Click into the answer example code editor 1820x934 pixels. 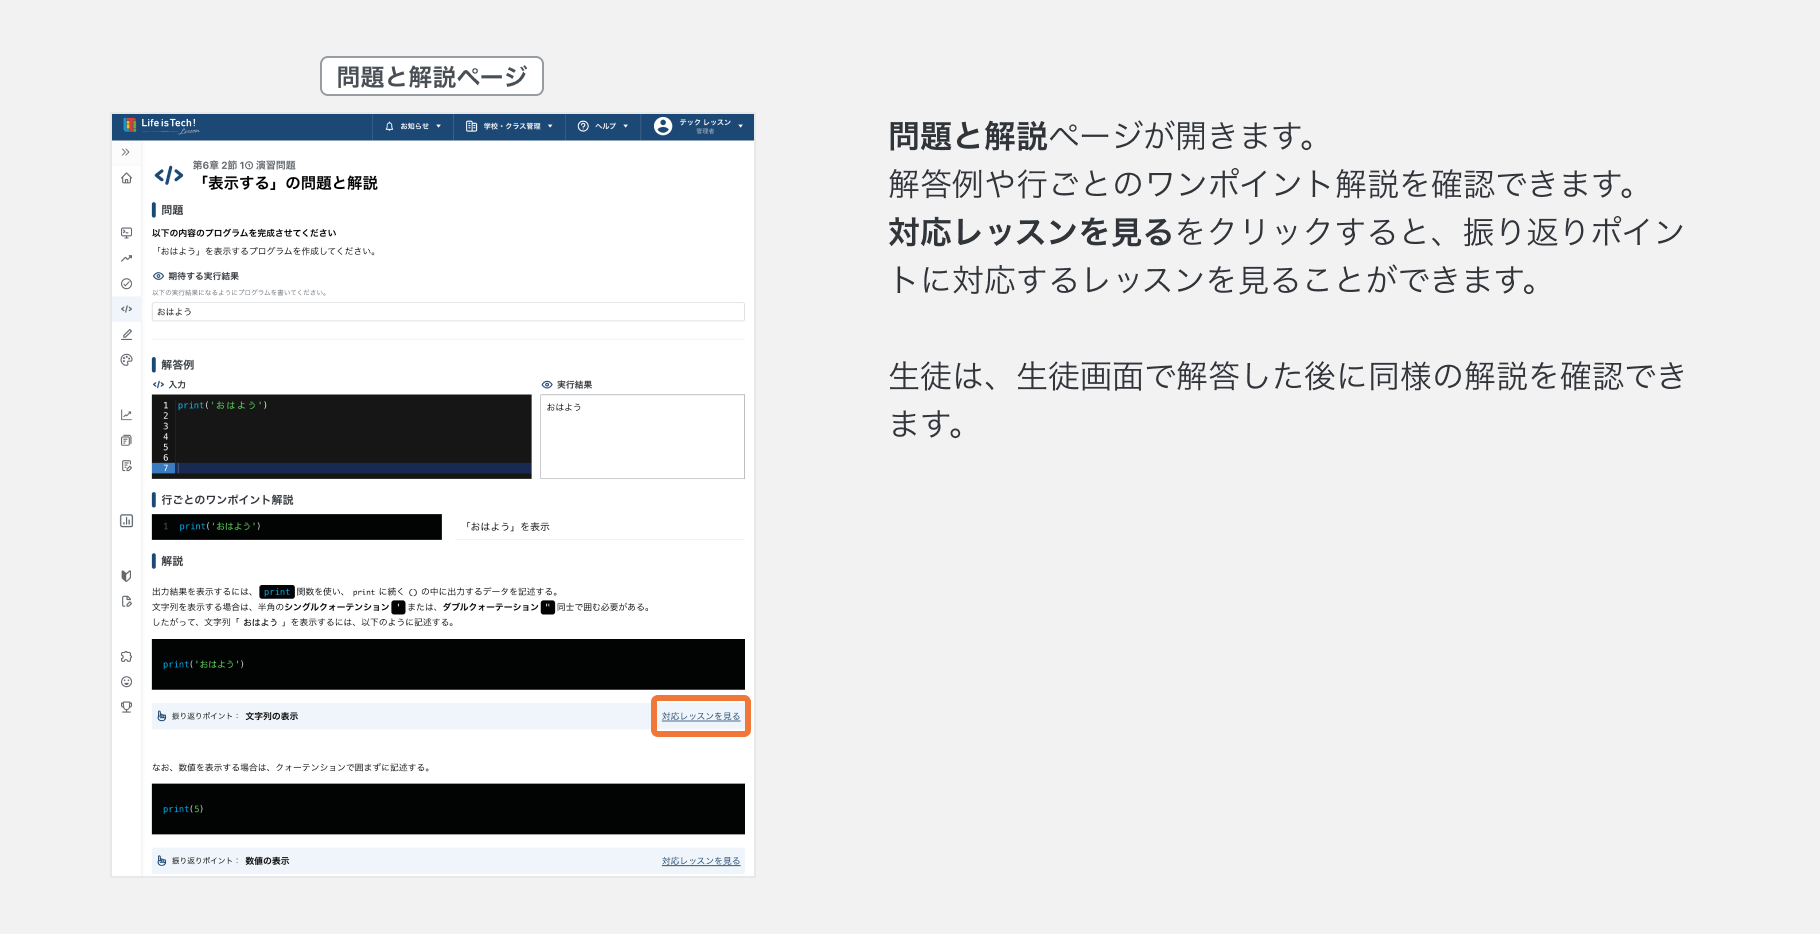coord(342,436)
